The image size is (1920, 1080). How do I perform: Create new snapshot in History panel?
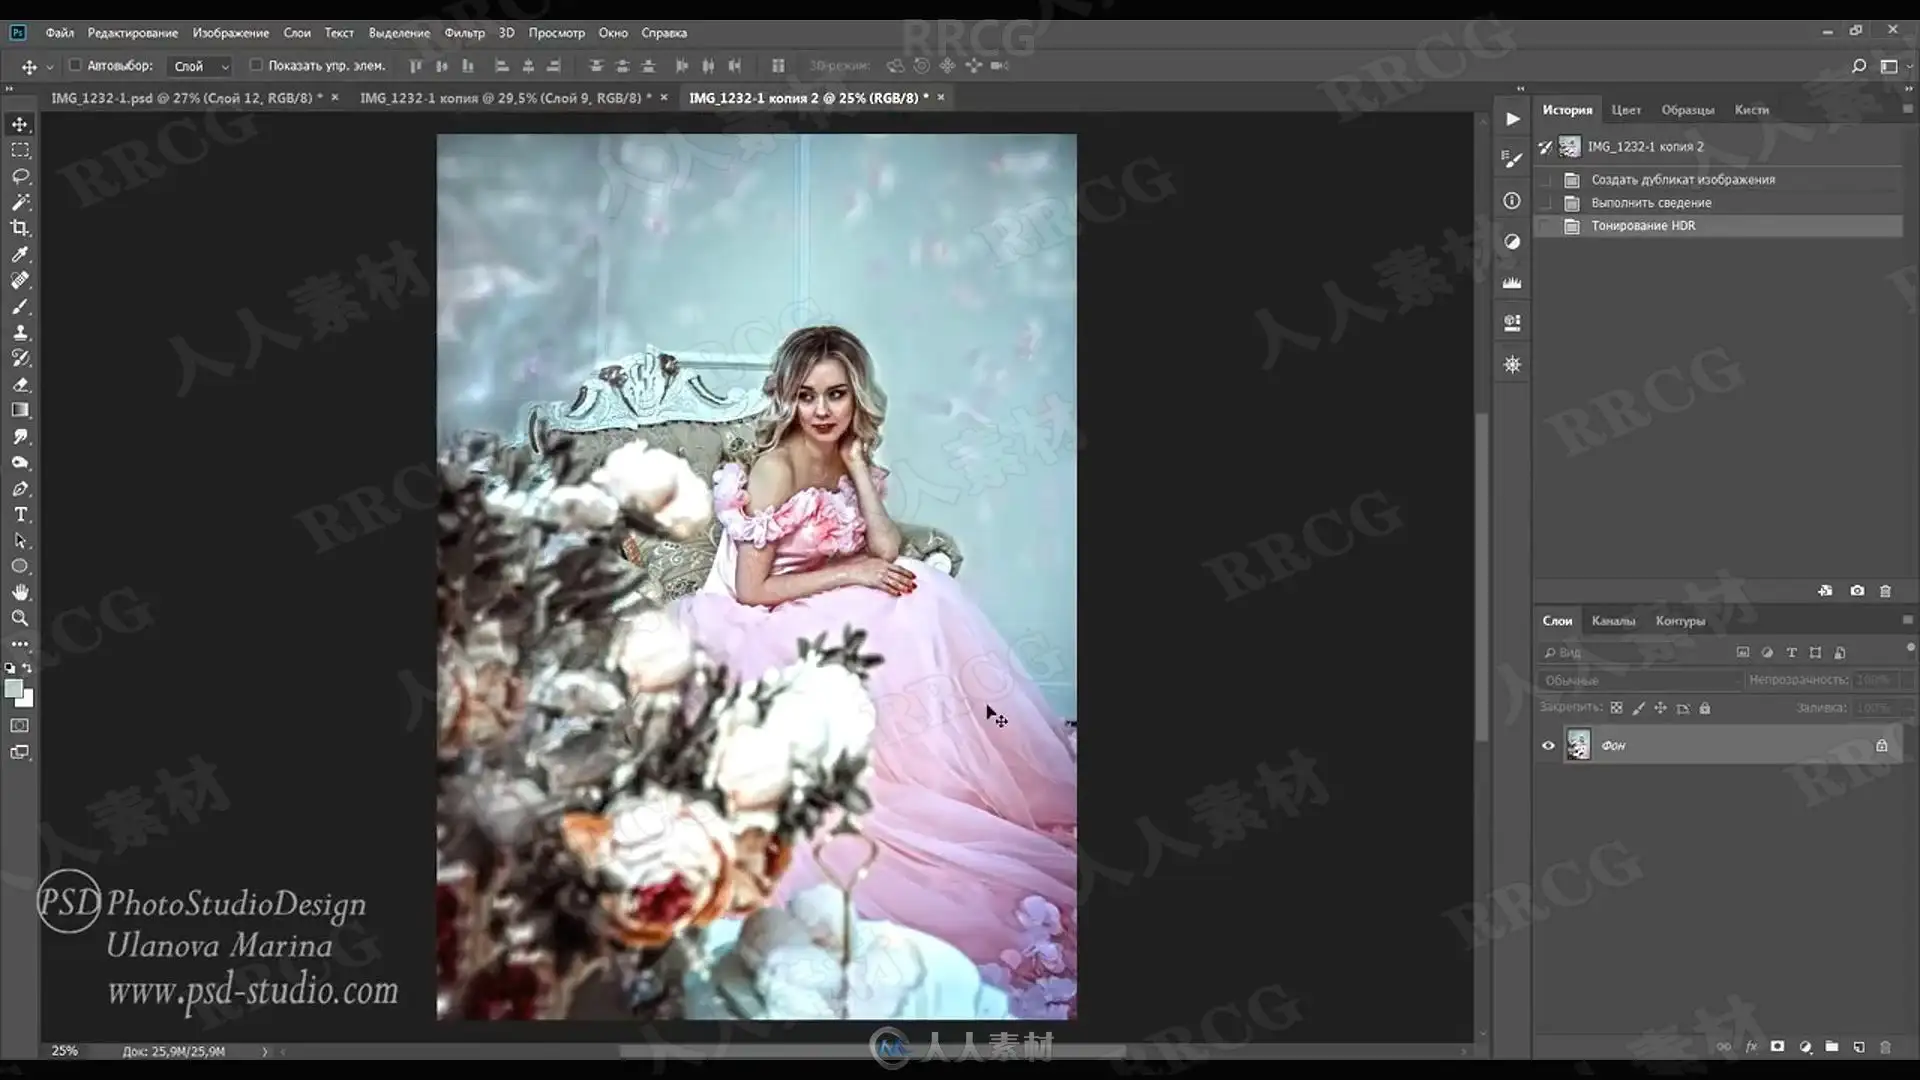point(1857,591)
